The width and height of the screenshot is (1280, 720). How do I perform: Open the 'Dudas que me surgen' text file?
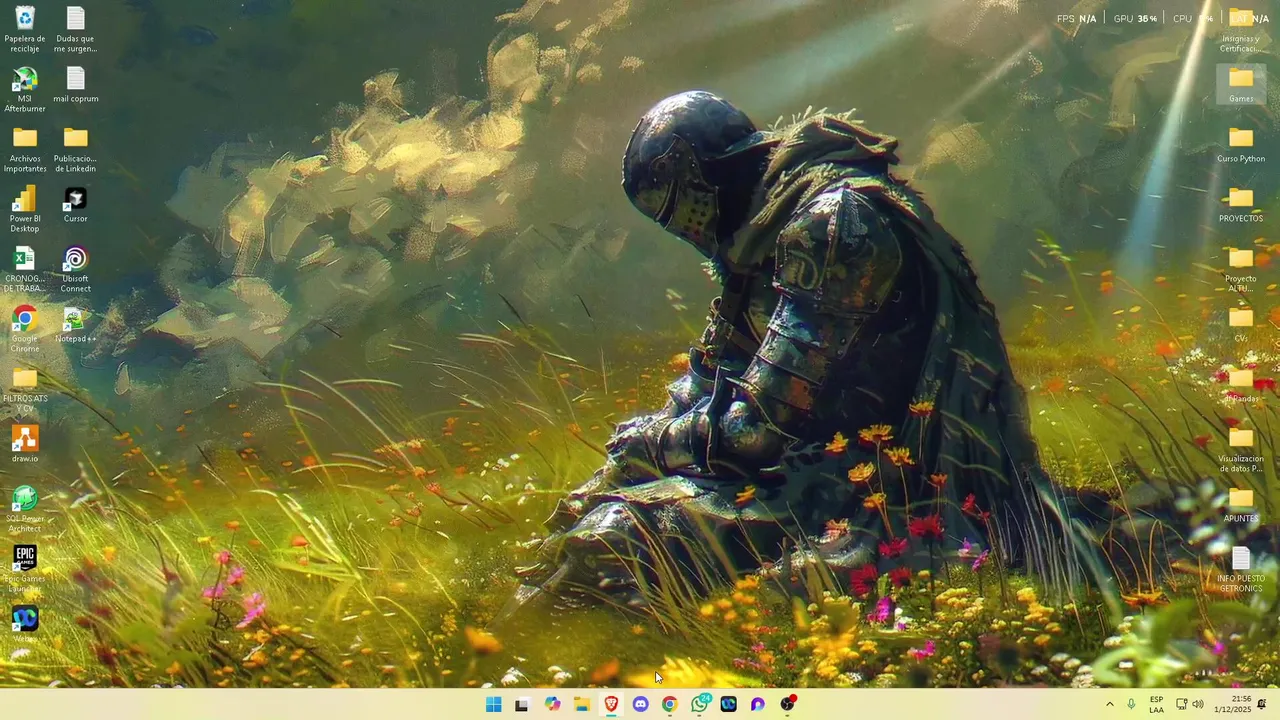click(x=75, y=30)
